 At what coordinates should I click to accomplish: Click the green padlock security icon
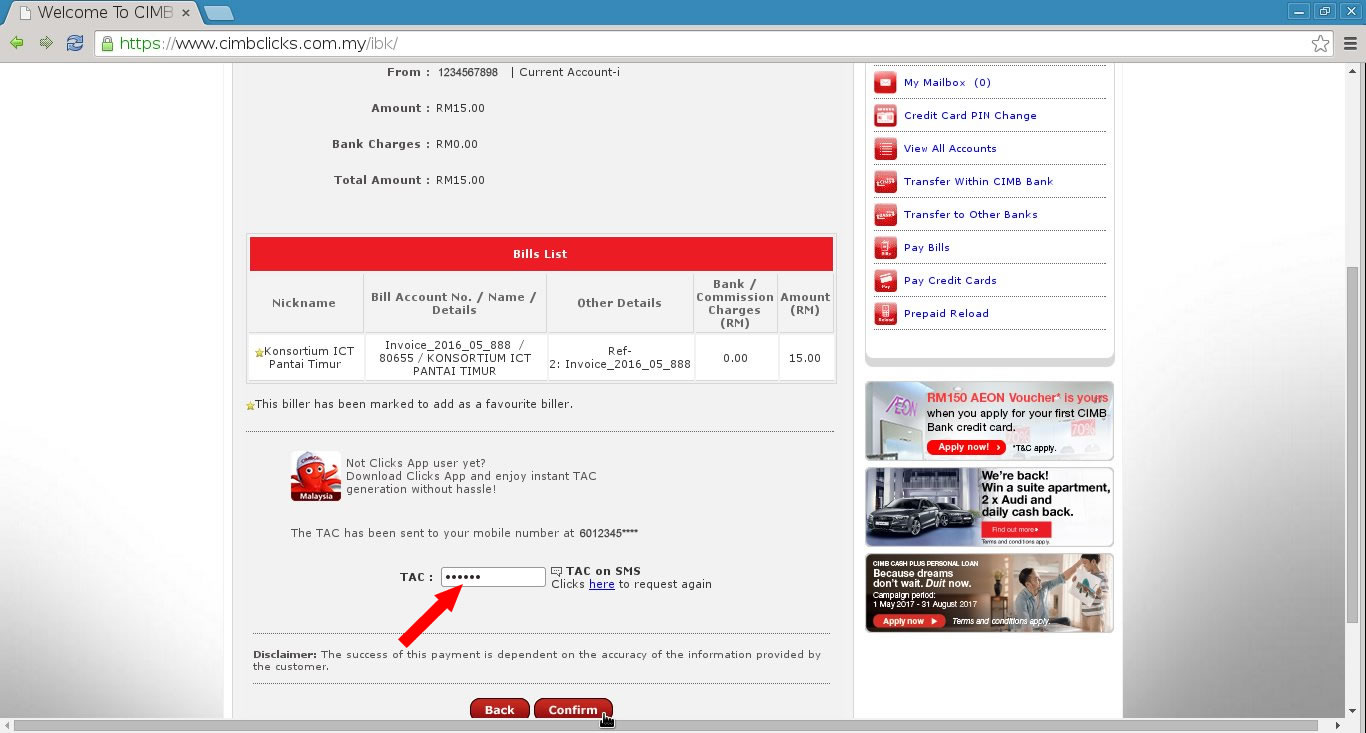(x=108, y=43)
